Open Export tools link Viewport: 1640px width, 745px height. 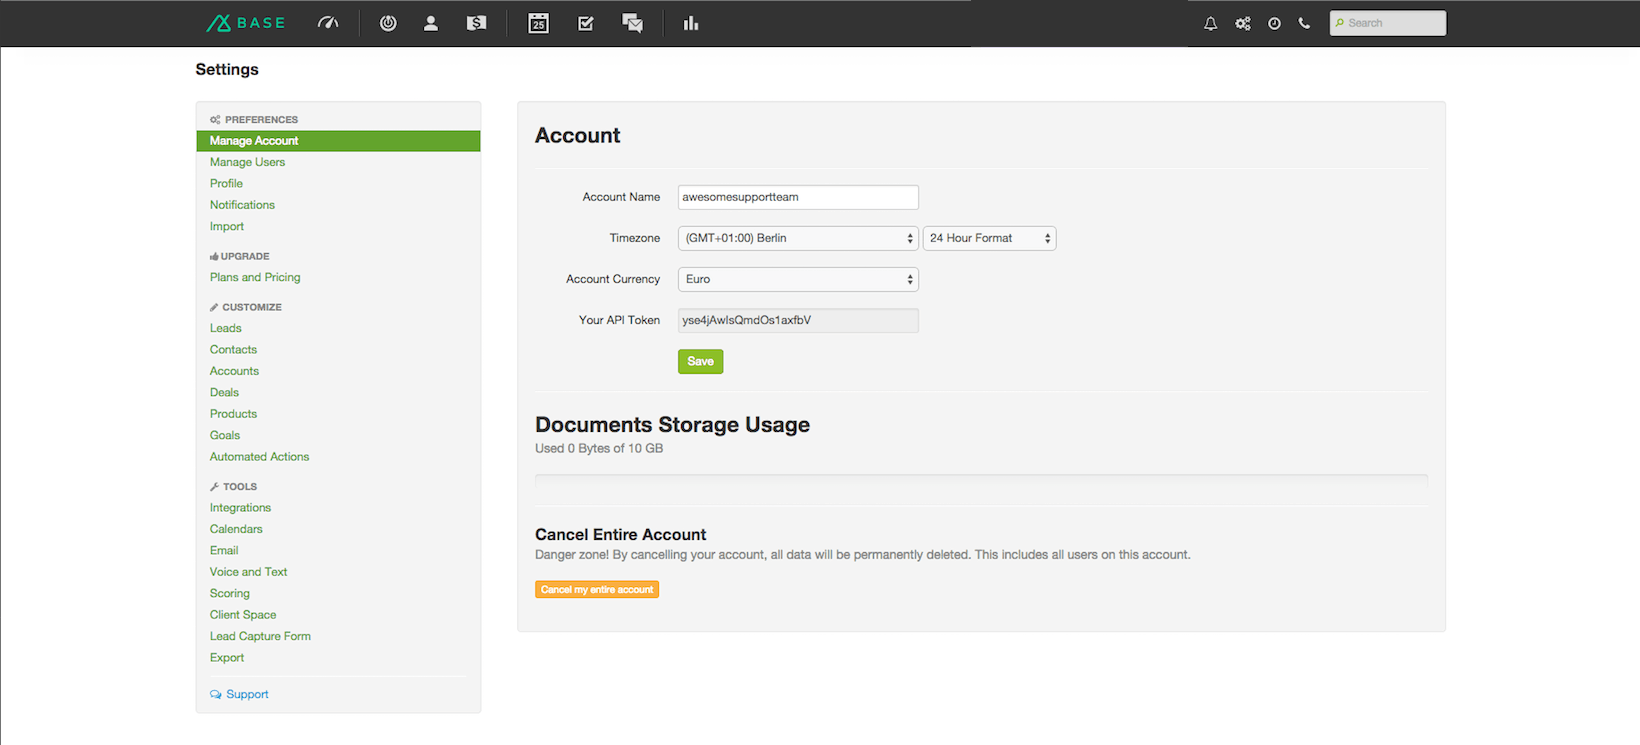coord(227,657)
